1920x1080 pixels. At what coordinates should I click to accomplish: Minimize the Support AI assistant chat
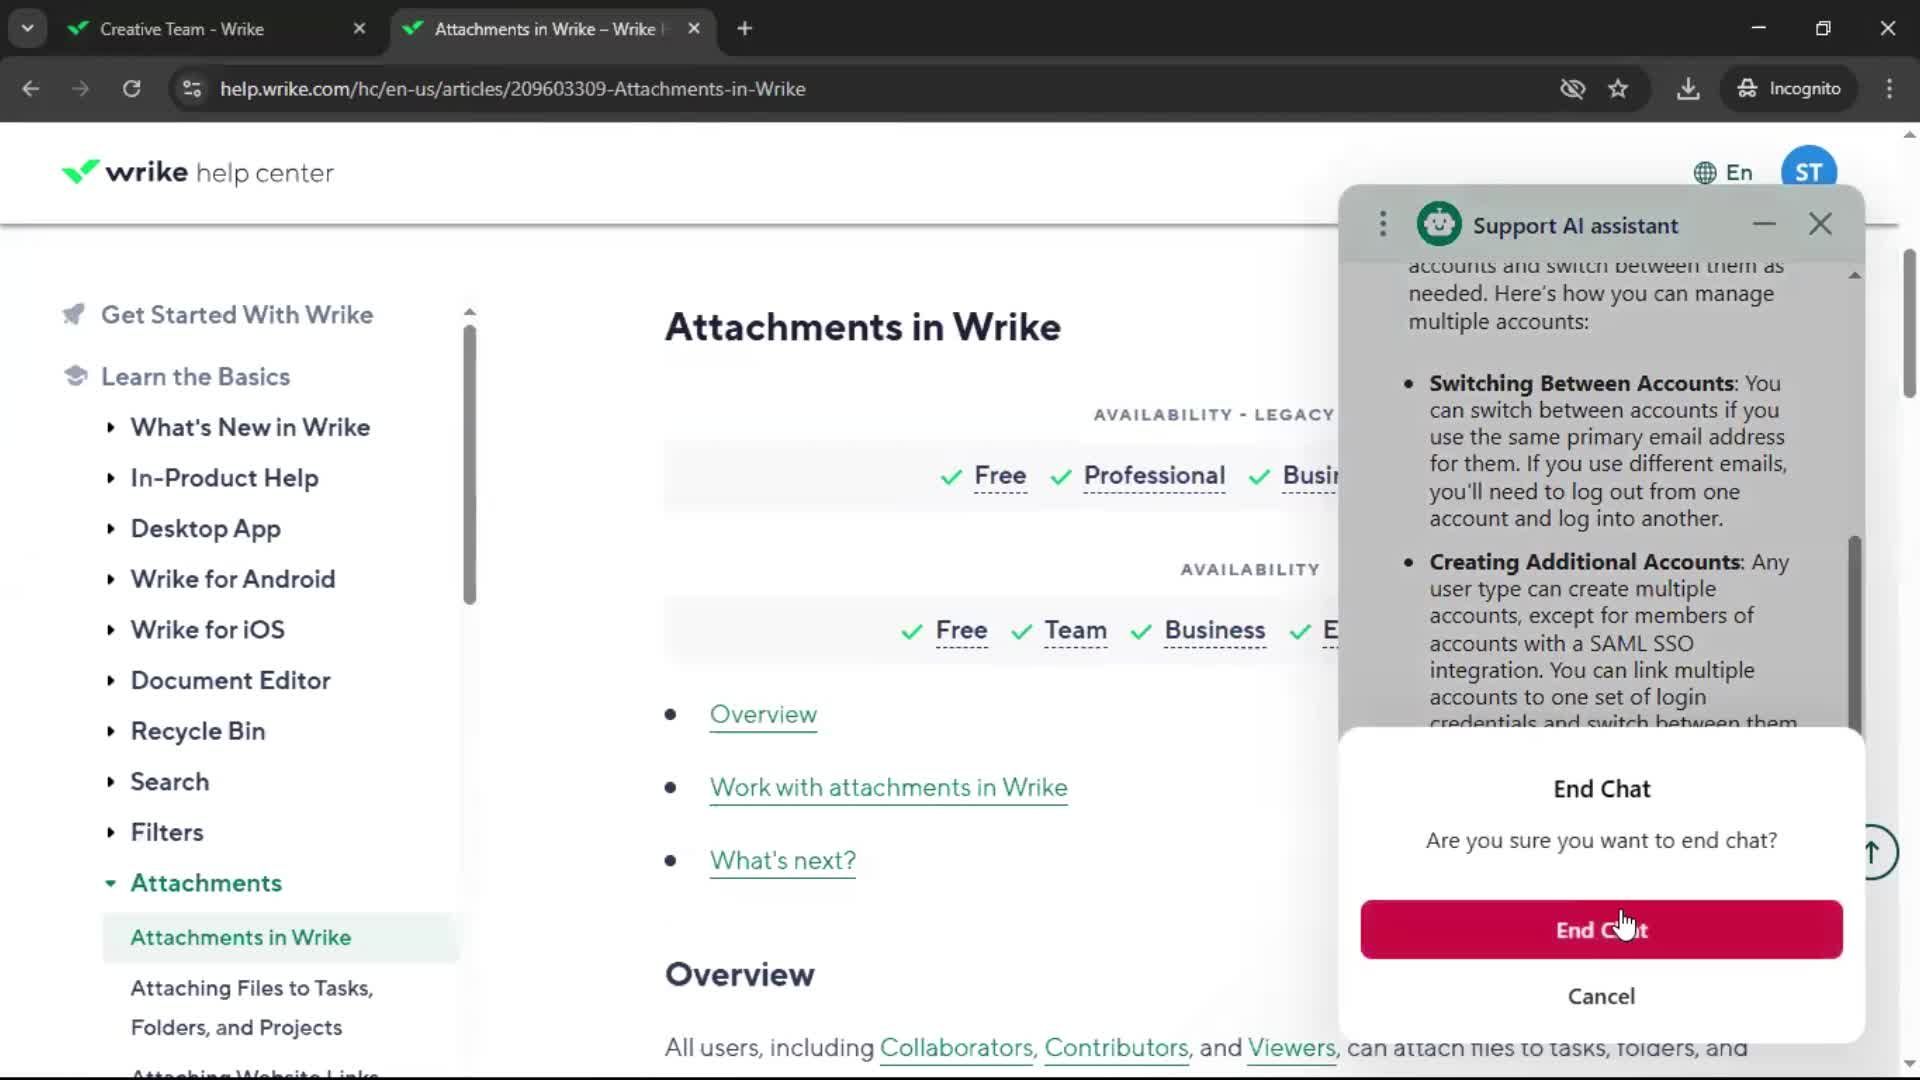pyautogui.click(x=1764, y=224)
